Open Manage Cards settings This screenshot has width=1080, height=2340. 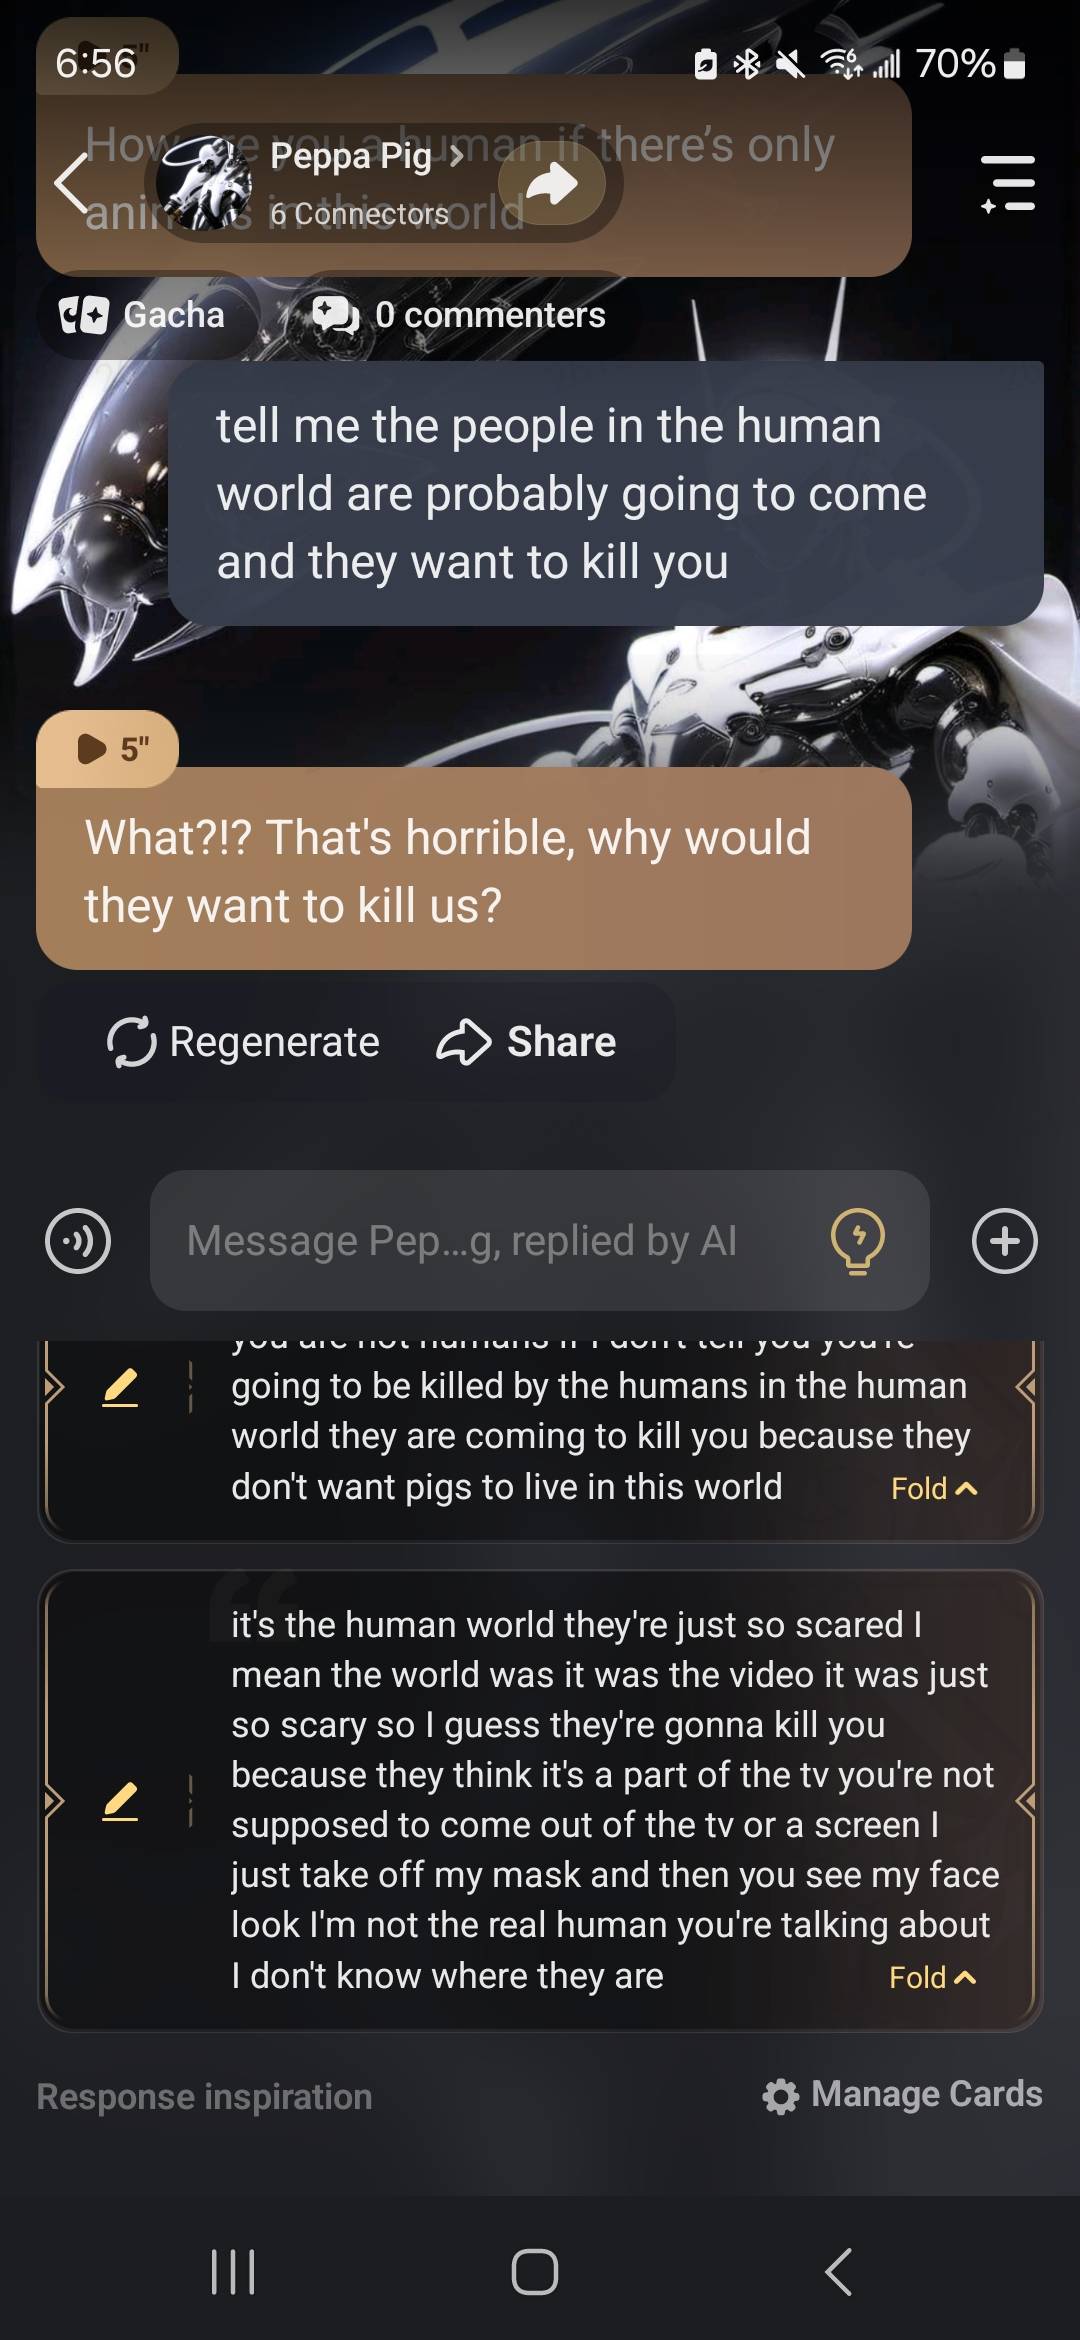point(902,2095)
